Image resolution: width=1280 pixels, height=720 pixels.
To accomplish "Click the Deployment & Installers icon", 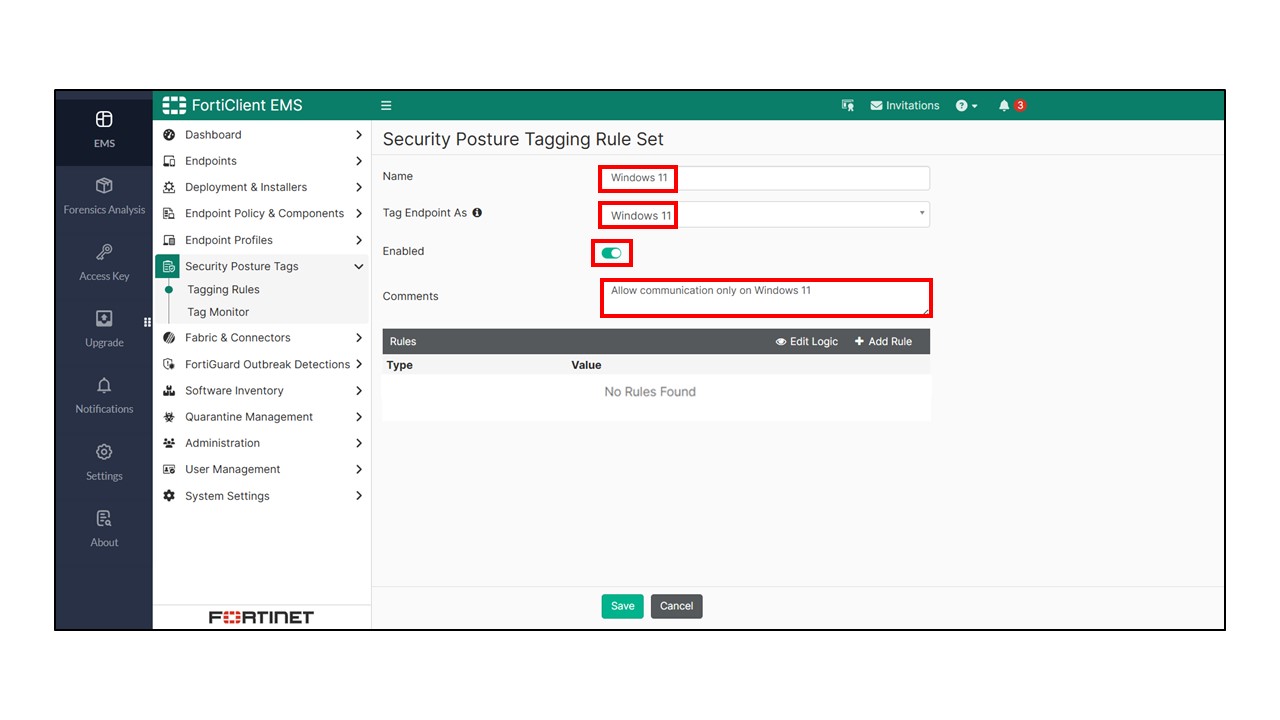I will (169, 187).
